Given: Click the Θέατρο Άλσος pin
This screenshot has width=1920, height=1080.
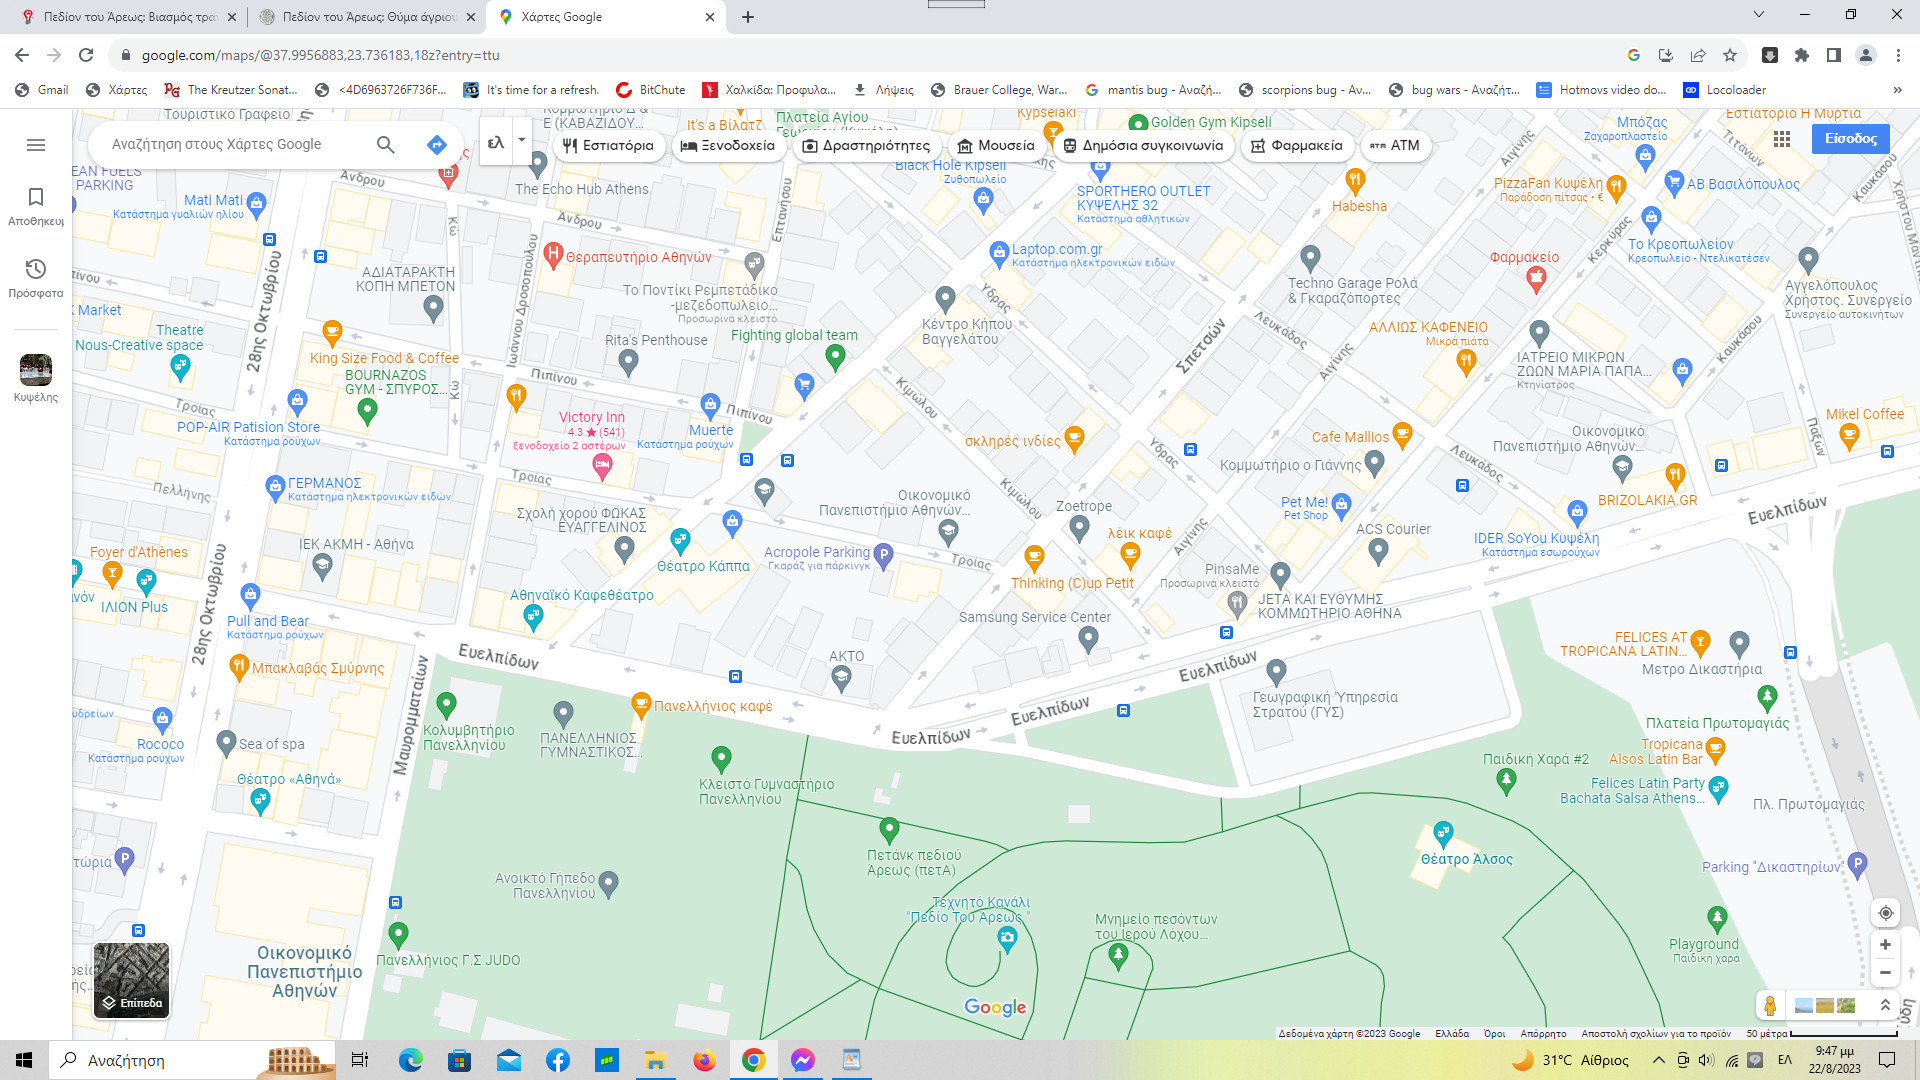Looking at the screenshot, I should coord(1443,833).
